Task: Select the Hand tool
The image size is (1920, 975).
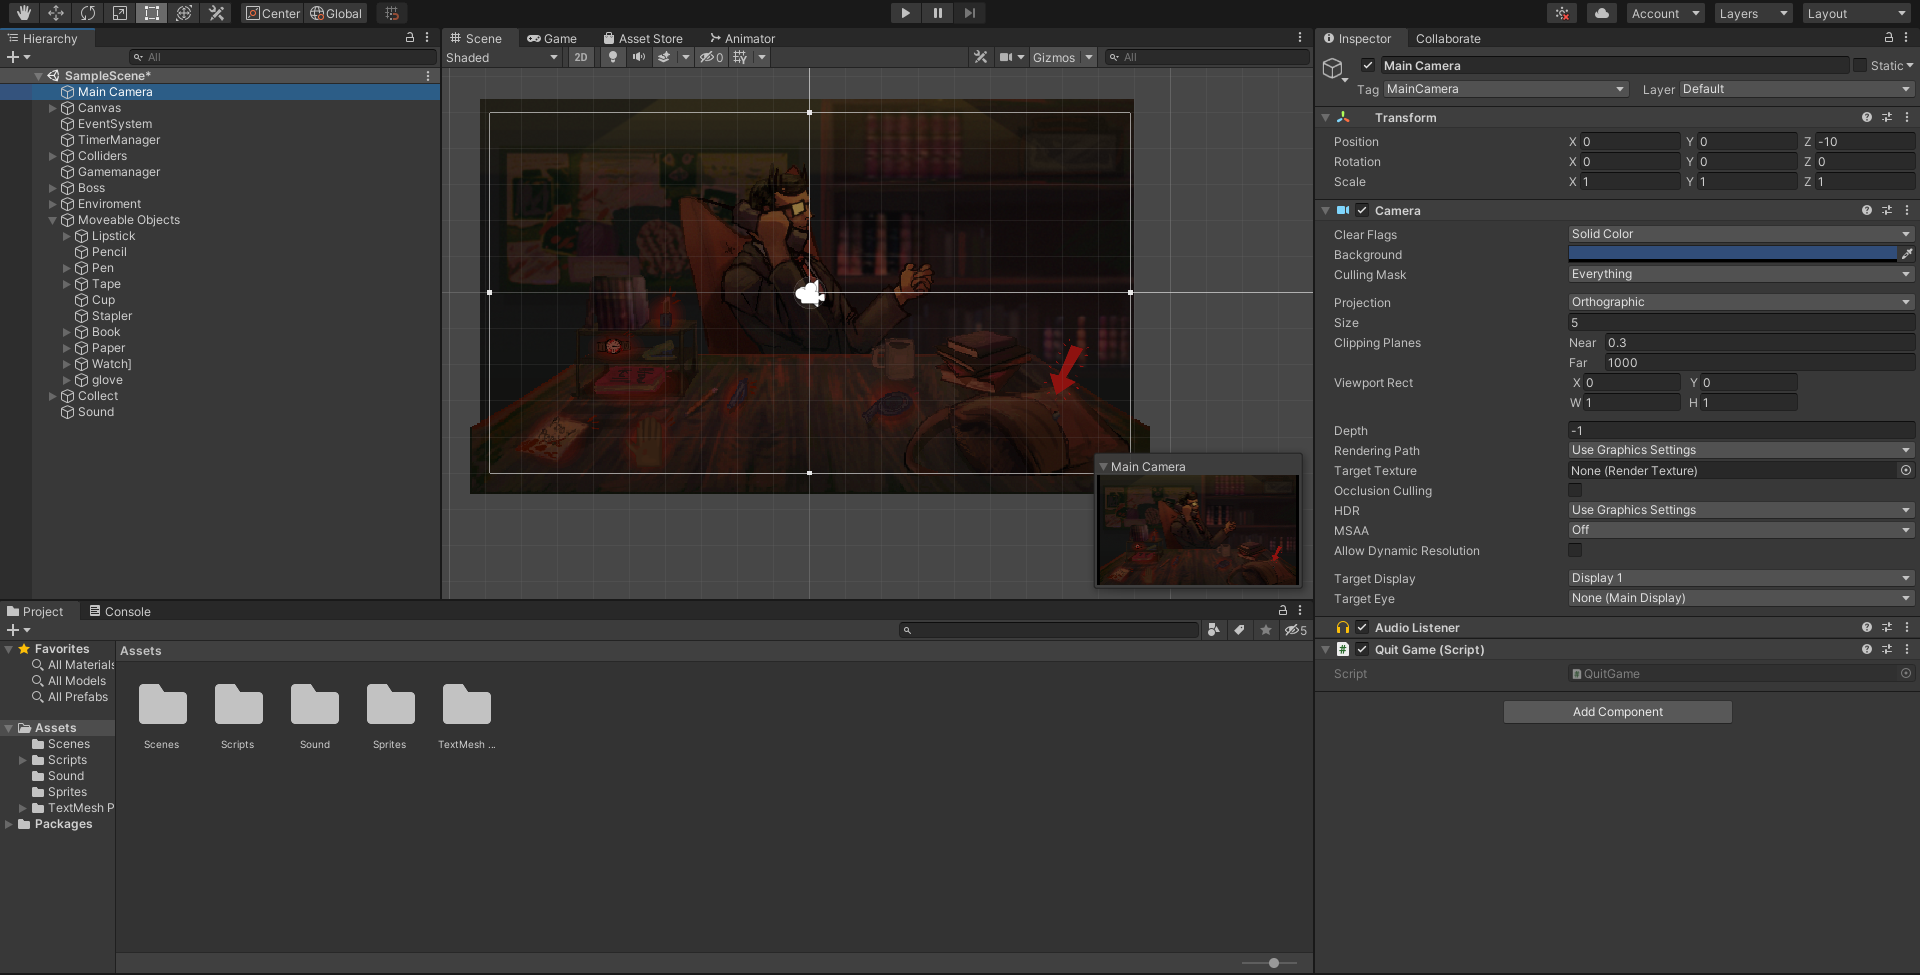Action: [24, 13]
